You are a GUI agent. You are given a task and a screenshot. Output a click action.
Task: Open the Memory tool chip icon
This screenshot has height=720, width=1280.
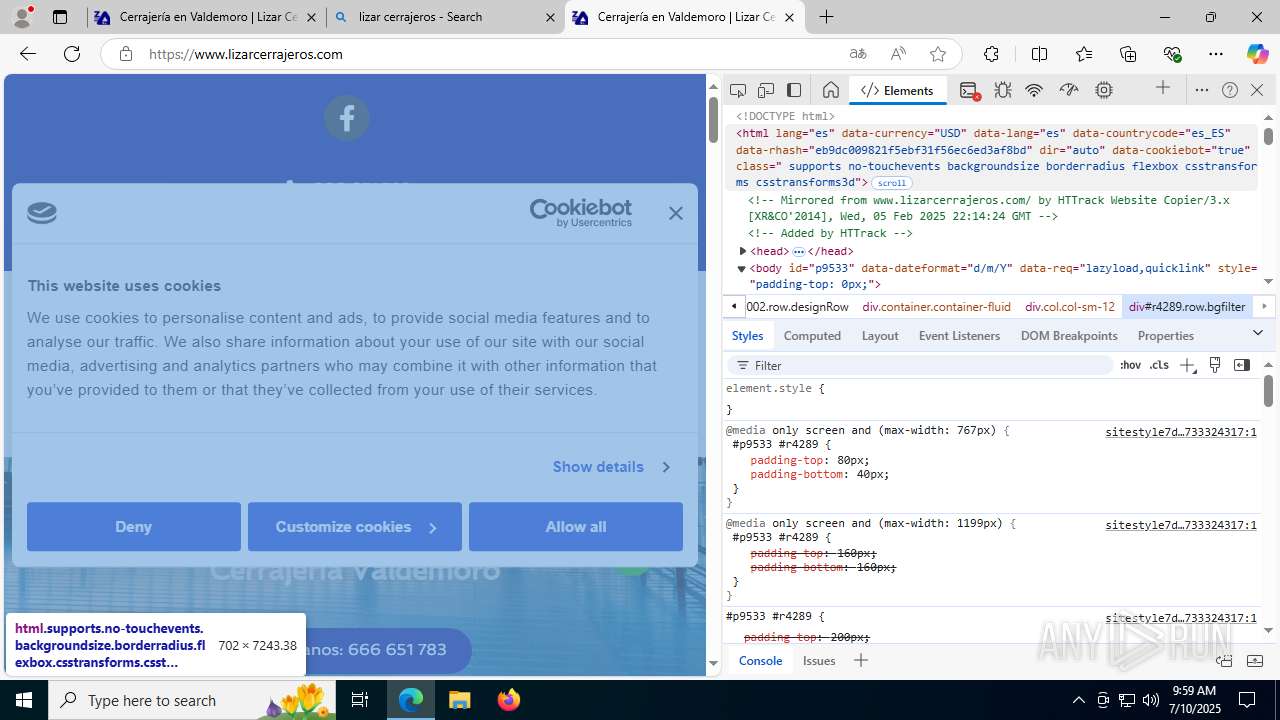click(x=1104, y=90)
